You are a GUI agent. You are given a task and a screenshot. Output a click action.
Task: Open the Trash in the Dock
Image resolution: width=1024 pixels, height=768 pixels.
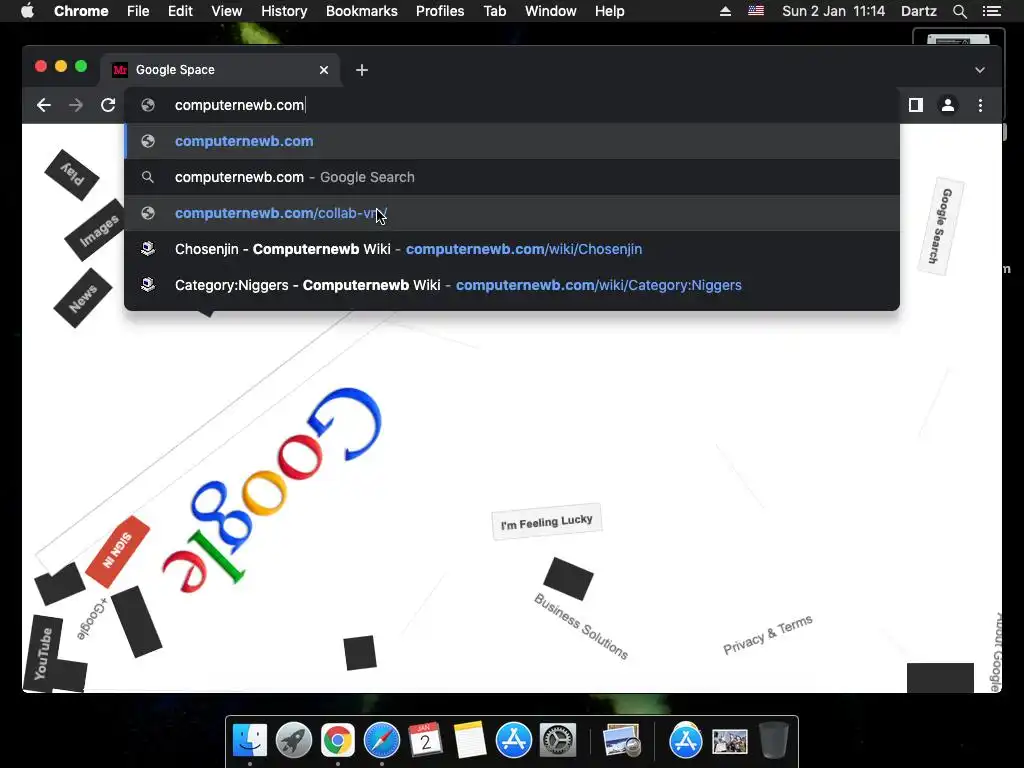pyautogui.click(x=773, y=741)
